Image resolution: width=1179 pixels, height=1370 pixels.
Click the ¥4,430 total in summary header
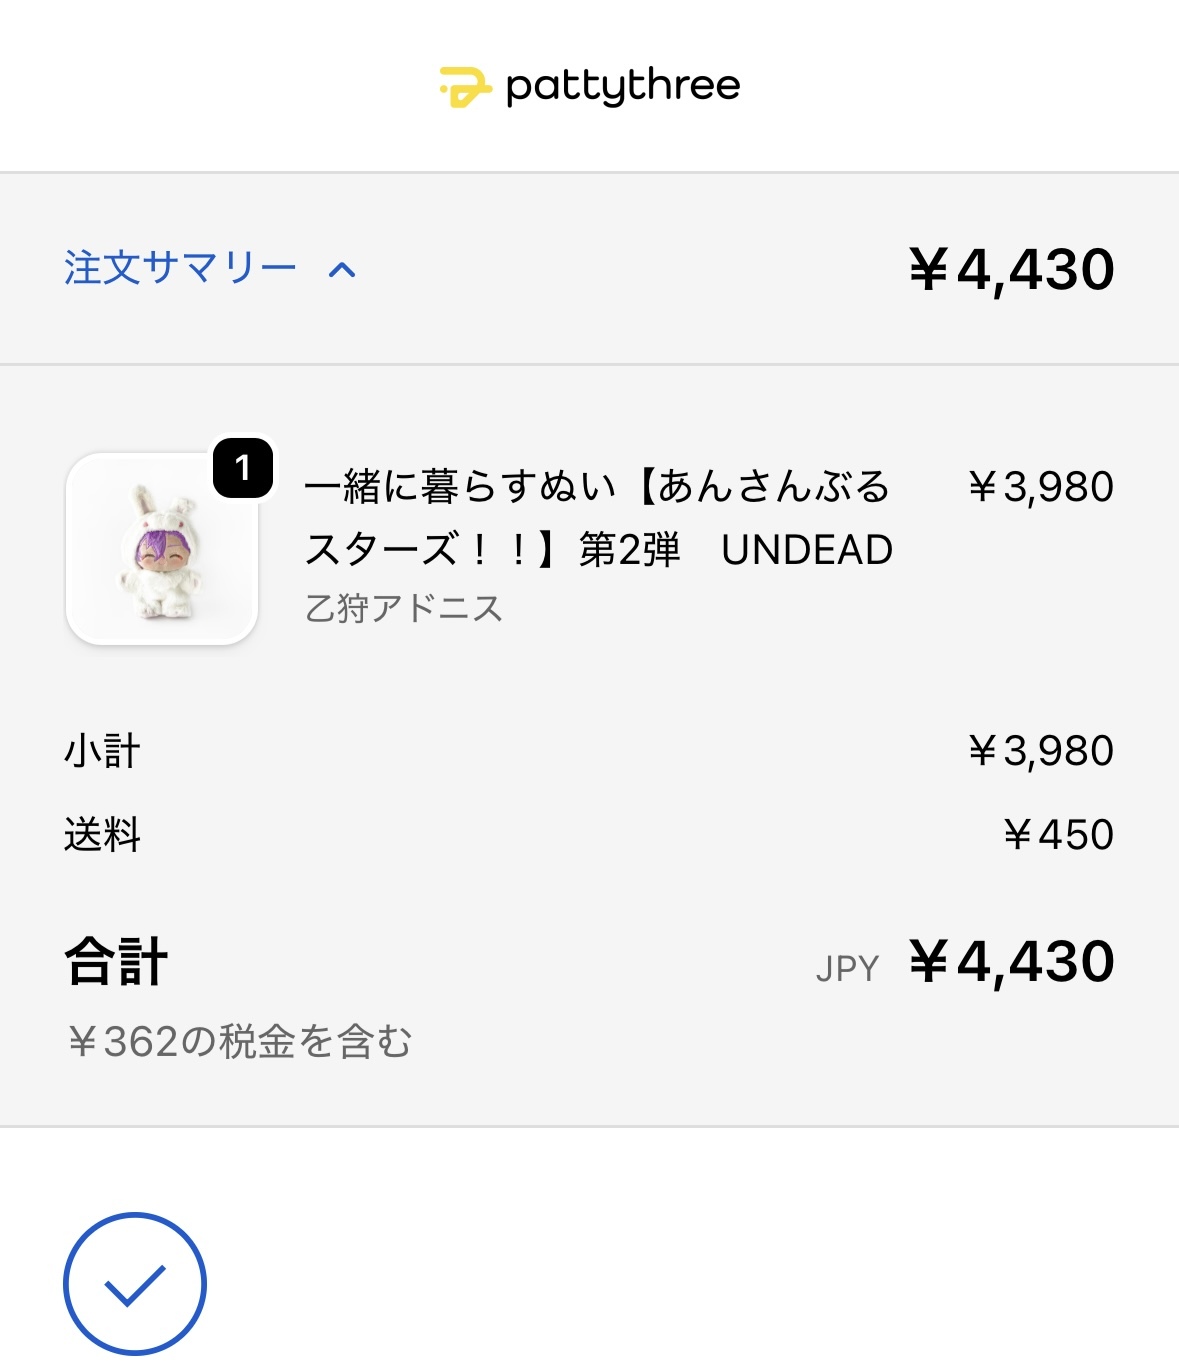(x=1011, y=270)
